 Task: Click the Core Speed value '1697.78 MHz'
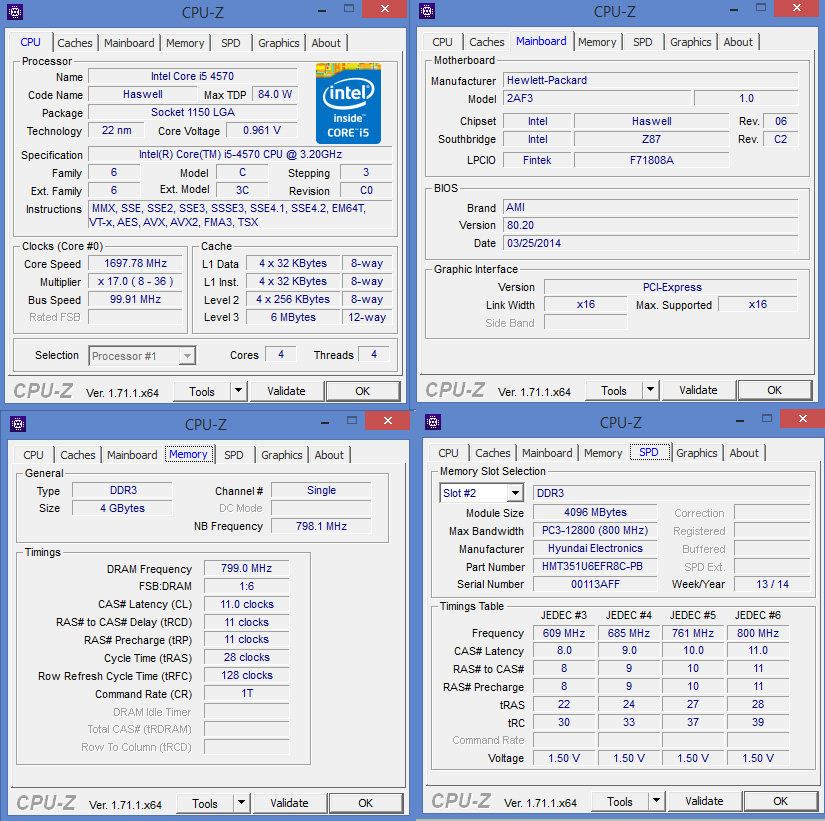(x=135, y=263)
